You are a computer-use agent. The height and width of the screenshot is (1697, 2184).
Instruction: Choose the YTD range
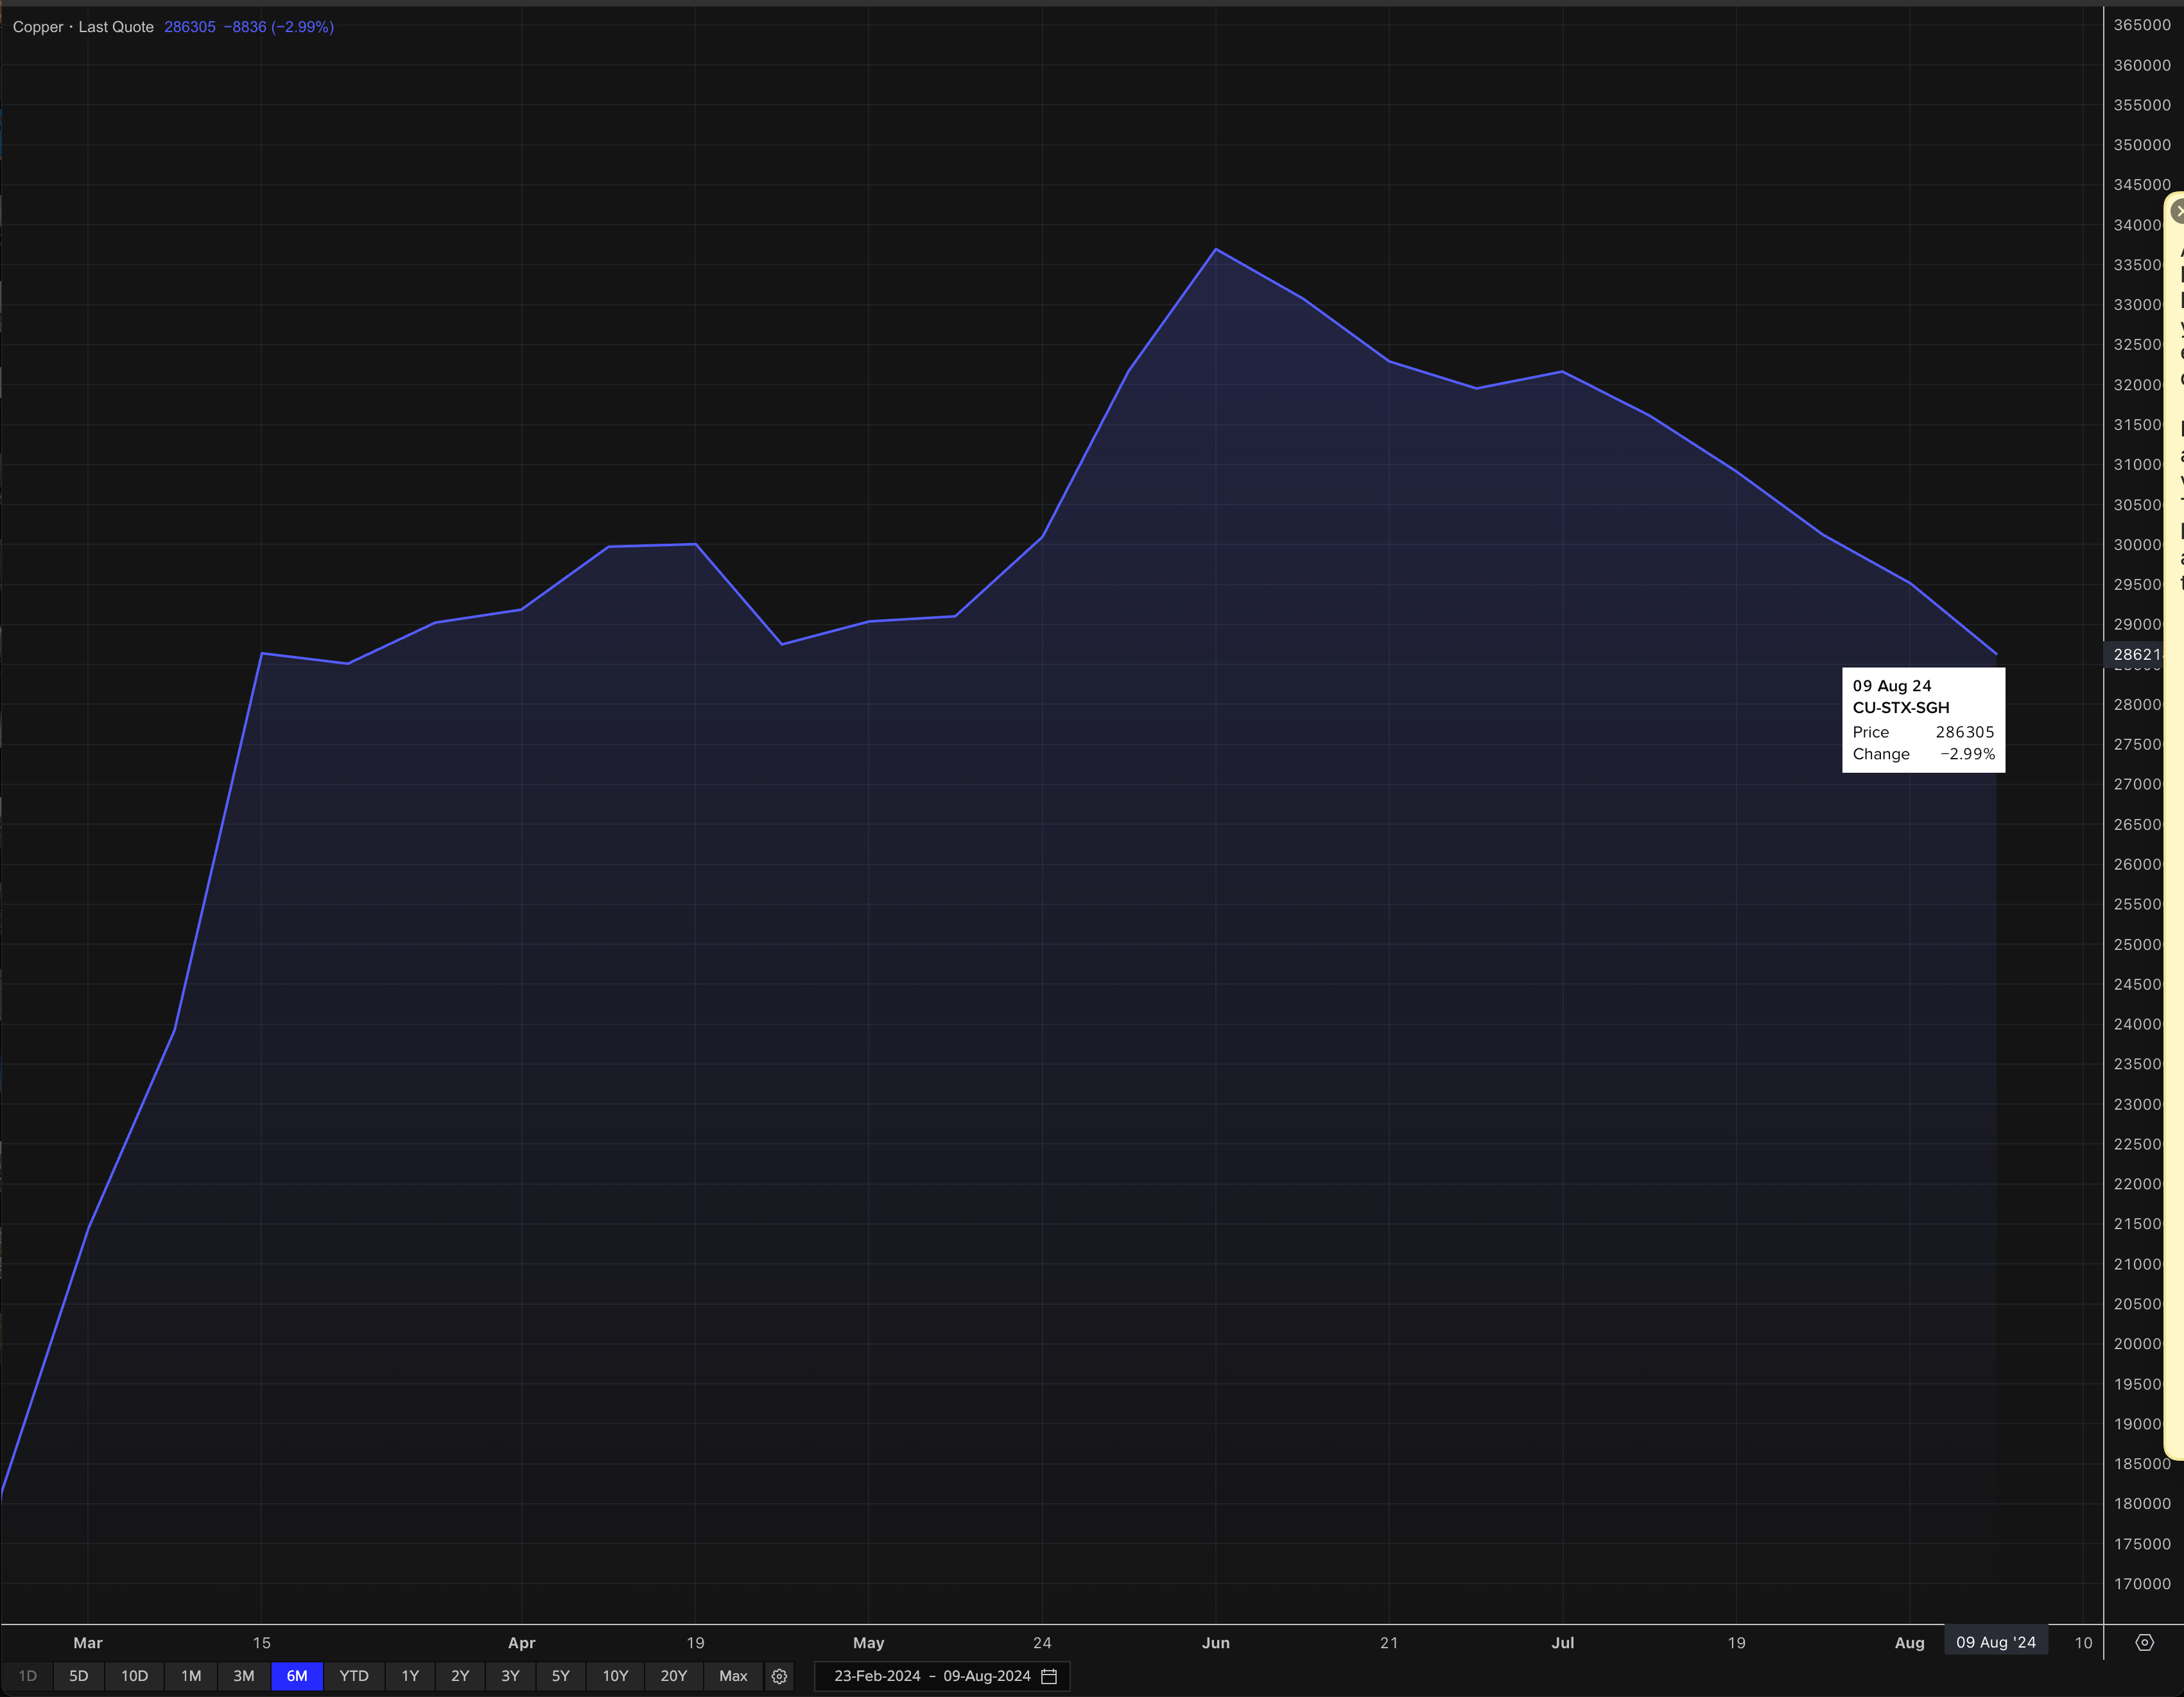point(354,1676)
